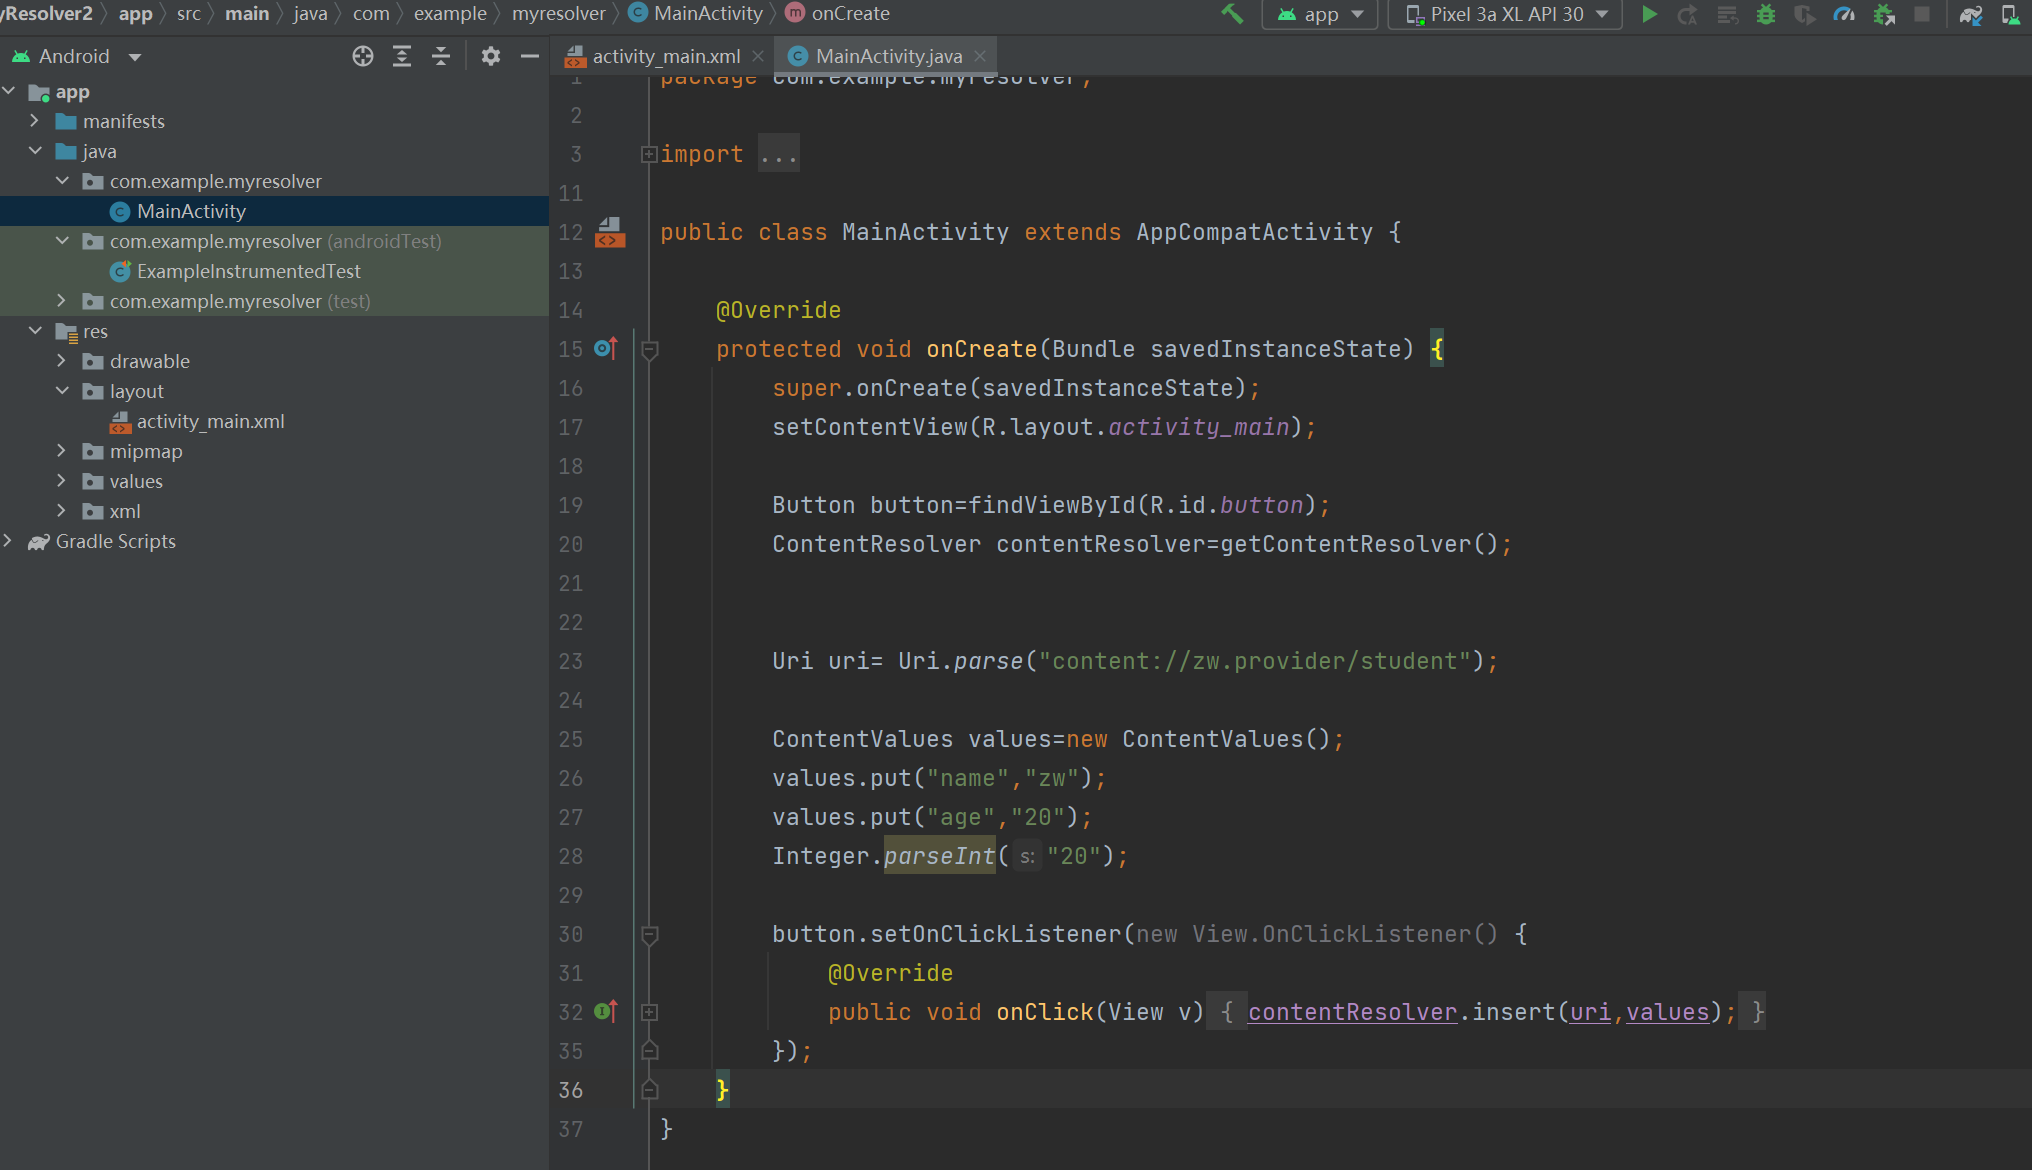
Task: Switch to activity_main.xml editor tab
Action: pos(665,56)
